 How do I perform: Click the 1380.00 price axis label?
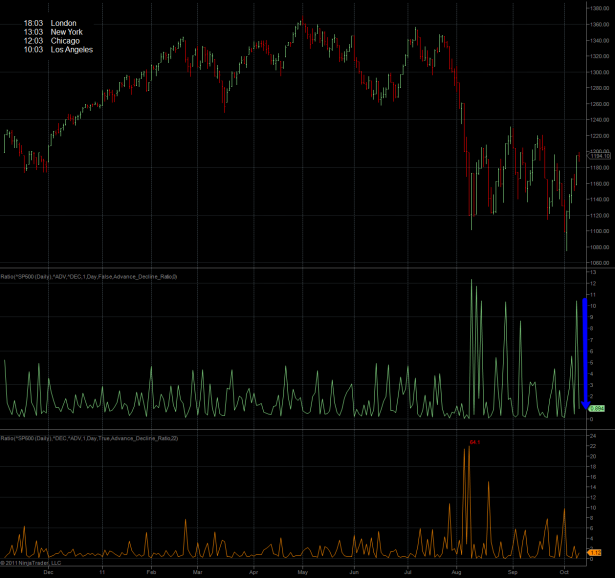tap(600, 9)
